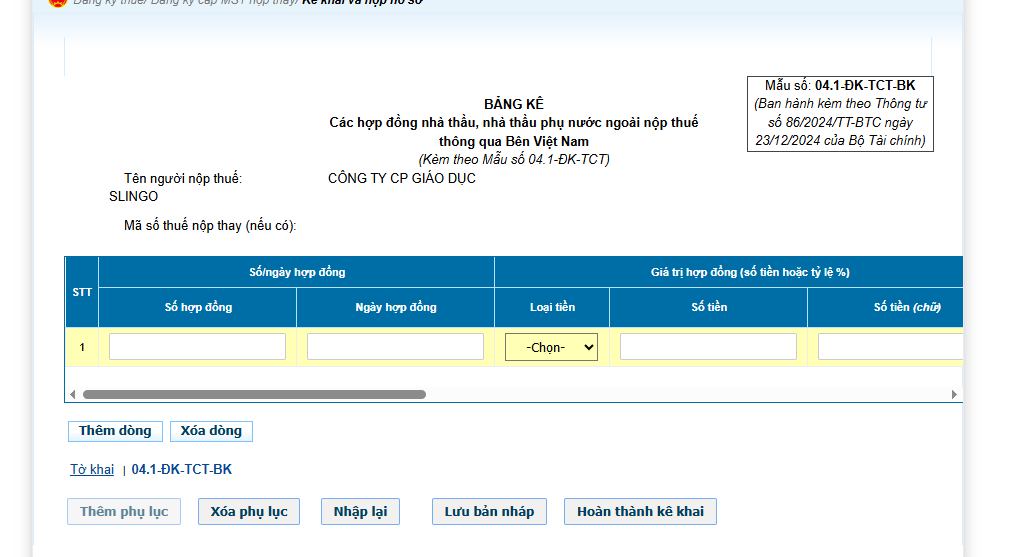Open the Loại tiền currency dropdown

[551, 347]
